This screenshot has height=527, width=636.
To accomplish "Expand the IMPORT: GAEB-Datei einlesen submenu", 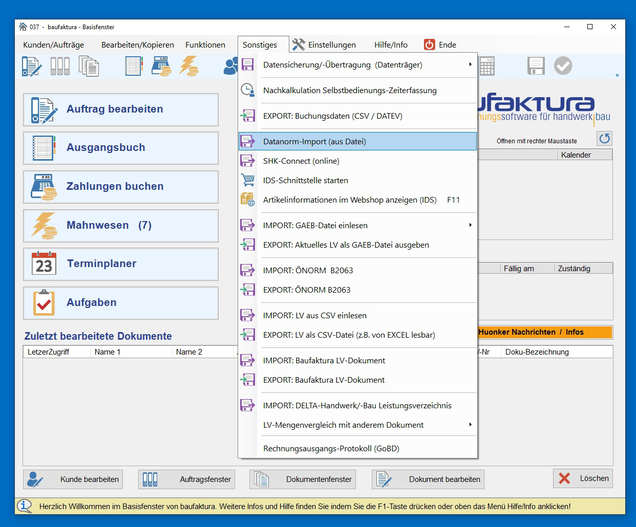I will [470, 225].
